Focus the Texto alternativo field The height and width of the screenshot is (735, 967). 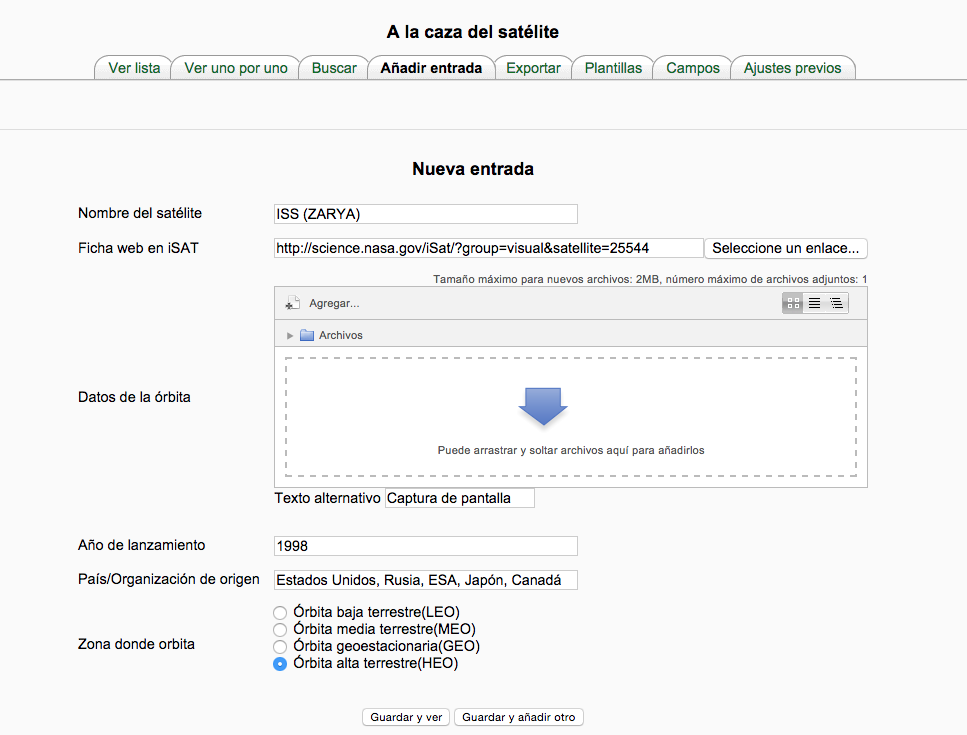click(x=459, y=498)
